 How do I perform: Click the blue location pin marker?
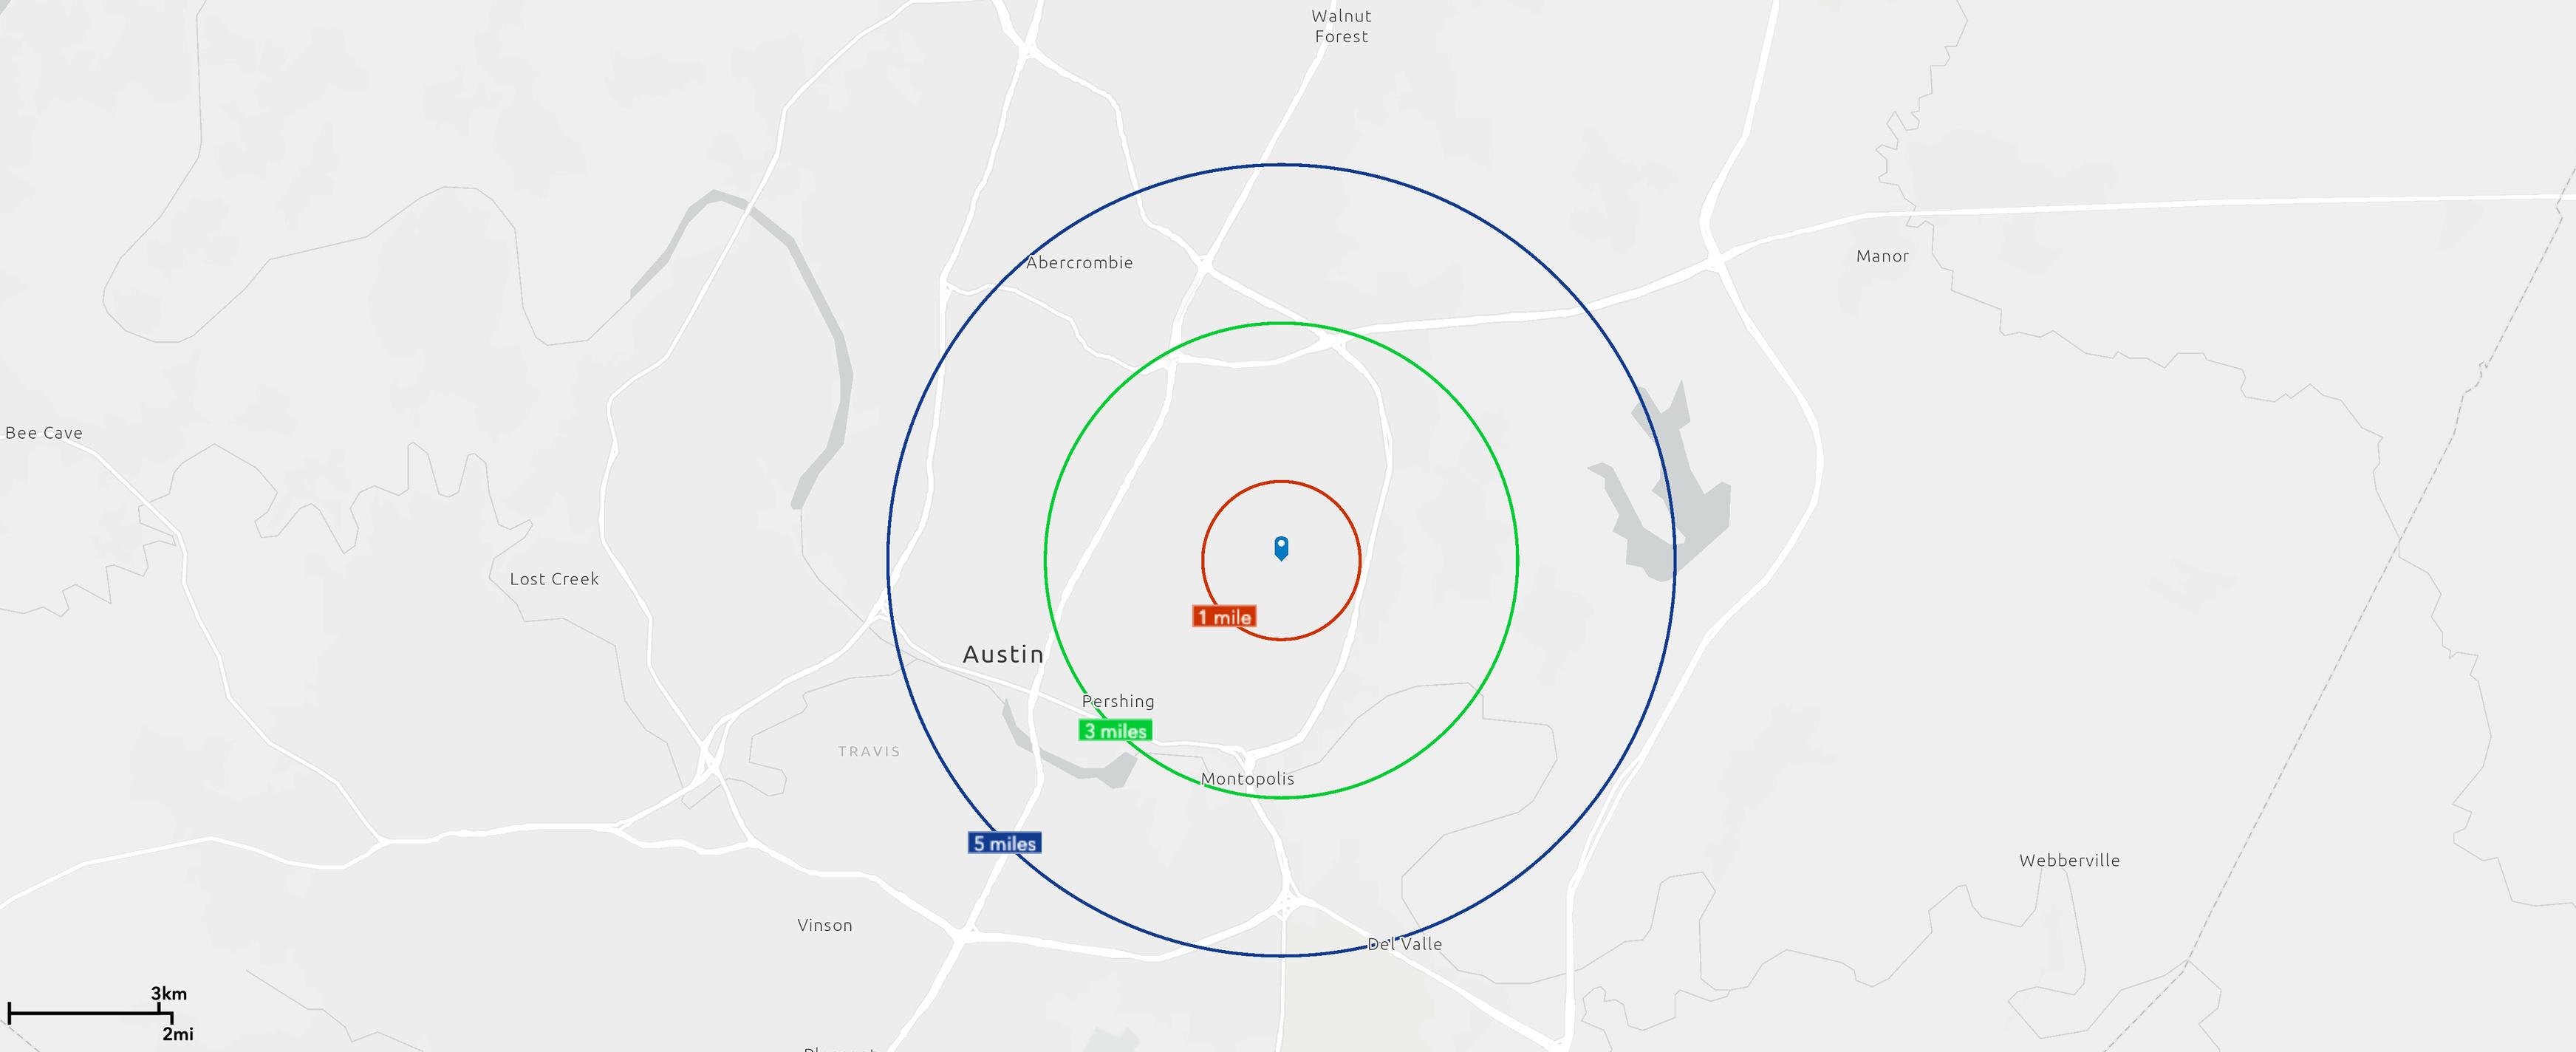pyautogui.click(x=1281, y=548)
